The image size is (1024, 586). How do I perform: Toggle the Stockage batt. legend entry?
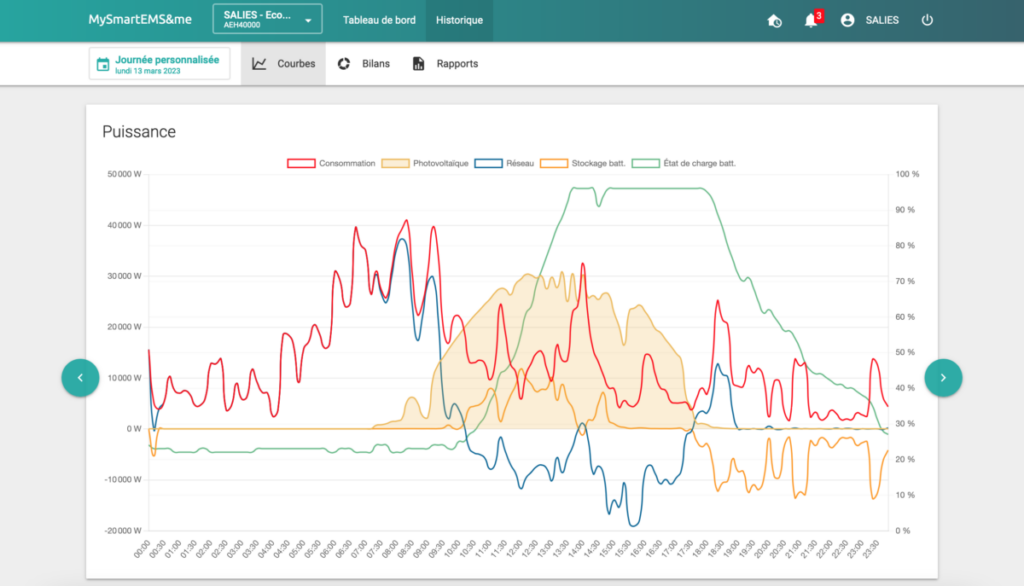[583, 163]
